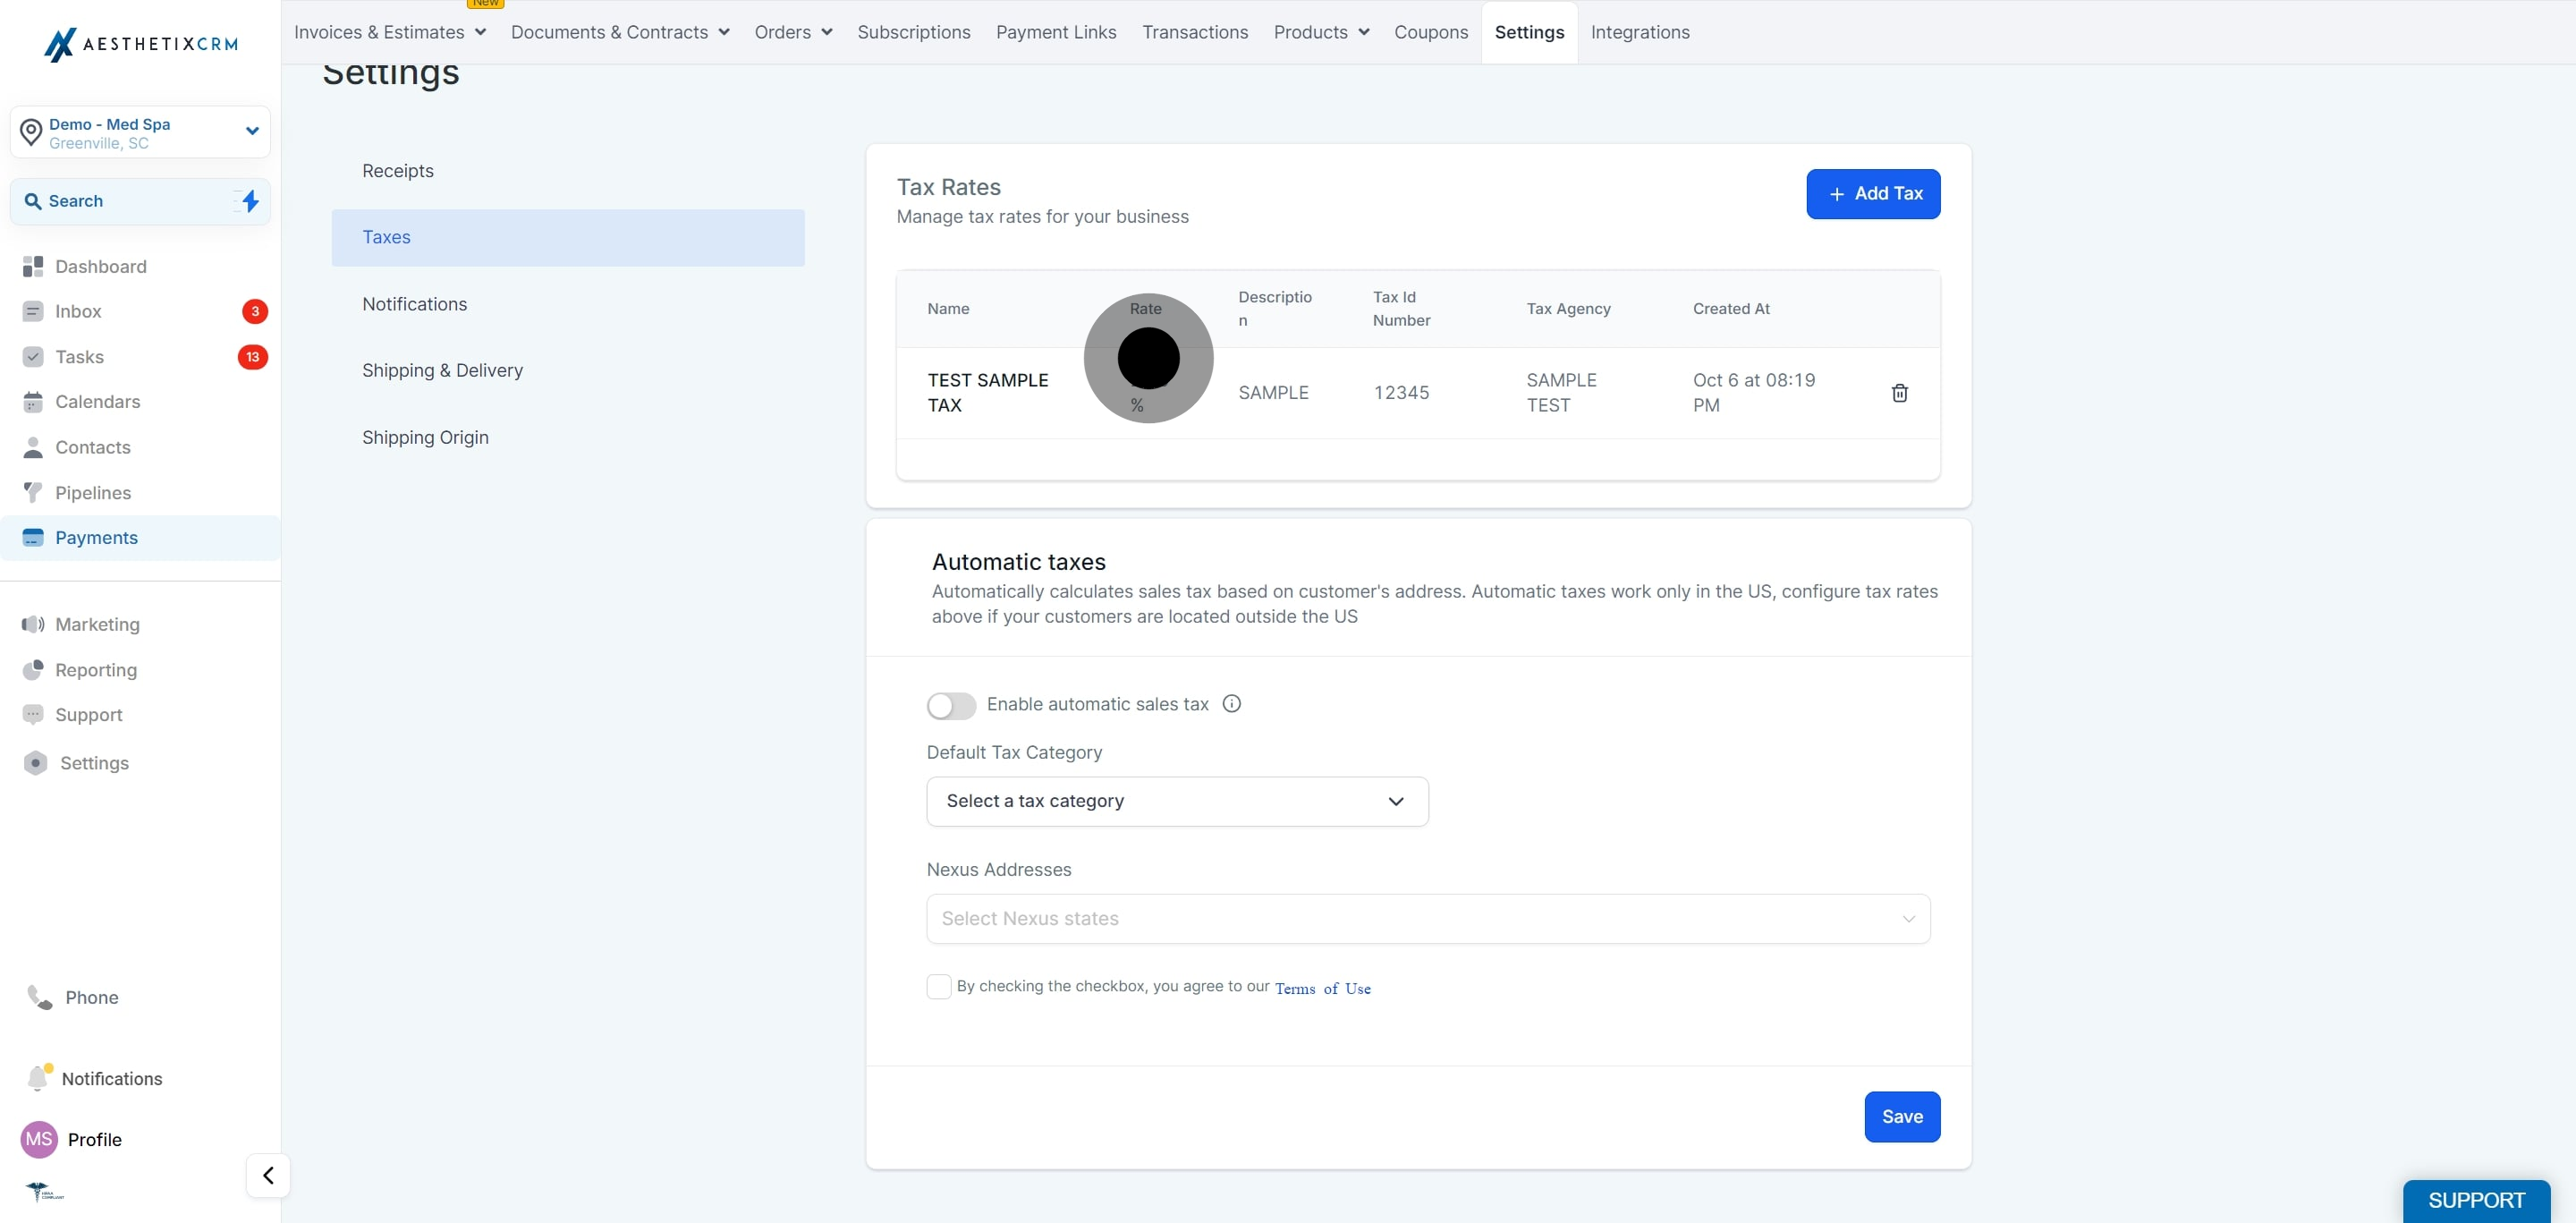Expand Documents & Contracts menu

pyautogui.click(x=620, y=32)
